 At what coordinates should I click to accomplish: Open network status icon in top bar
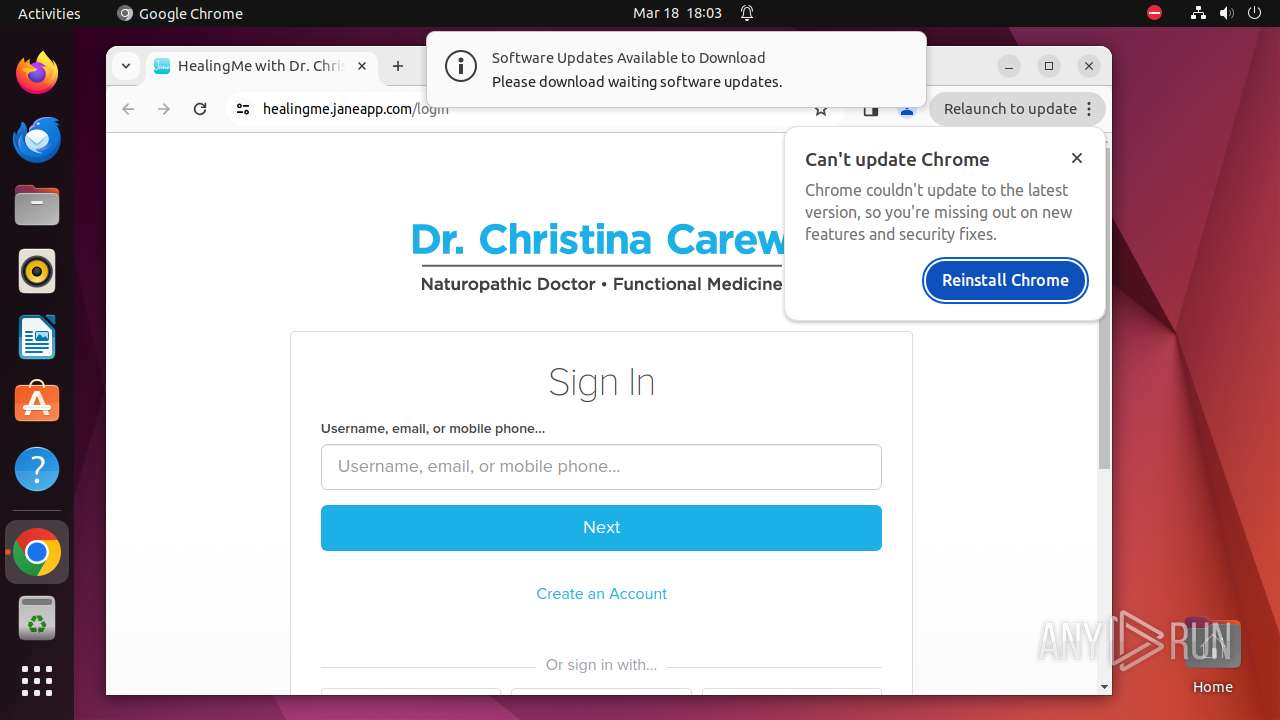(x=1198, y=13)
